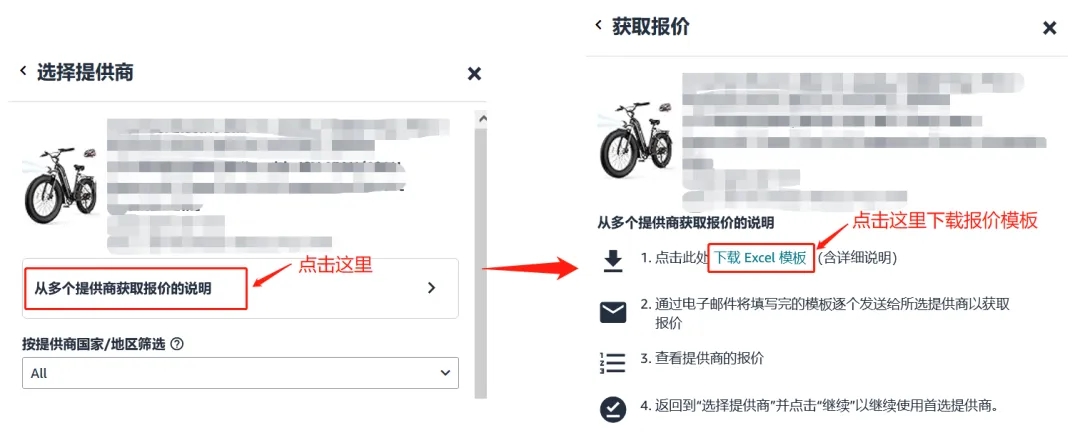
Task: Open the 下载 Excel 模板 link
Action: coord(760,258)
